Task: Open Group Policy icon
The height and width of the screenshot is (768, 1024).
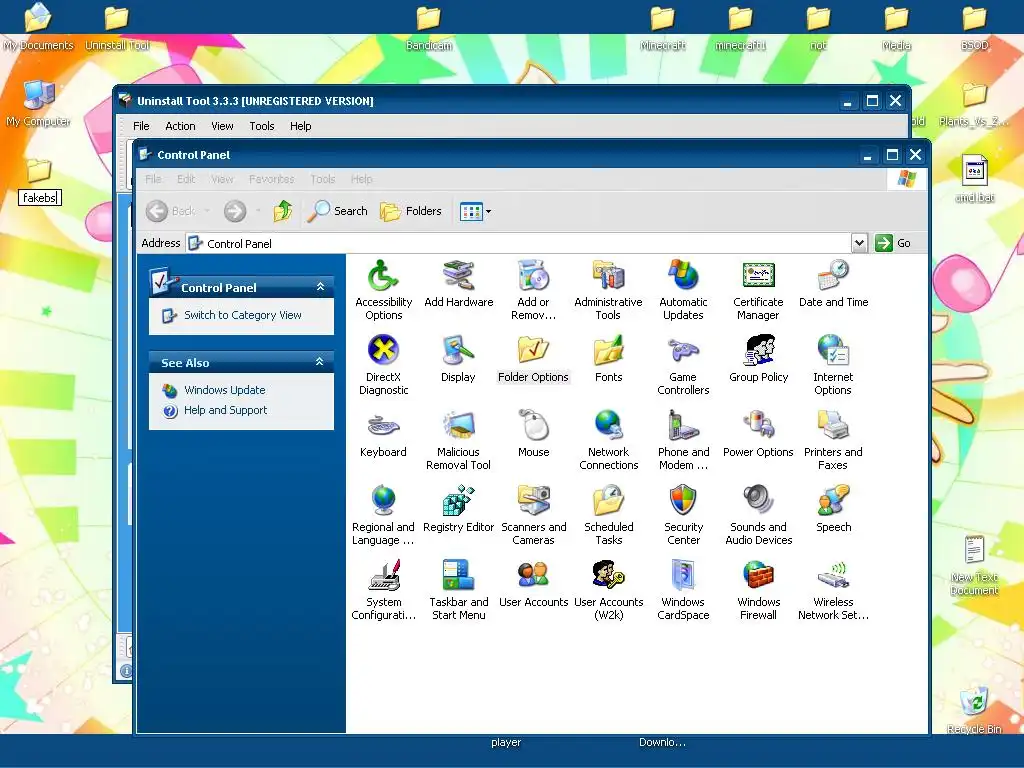Action: (x=758, y=359)
